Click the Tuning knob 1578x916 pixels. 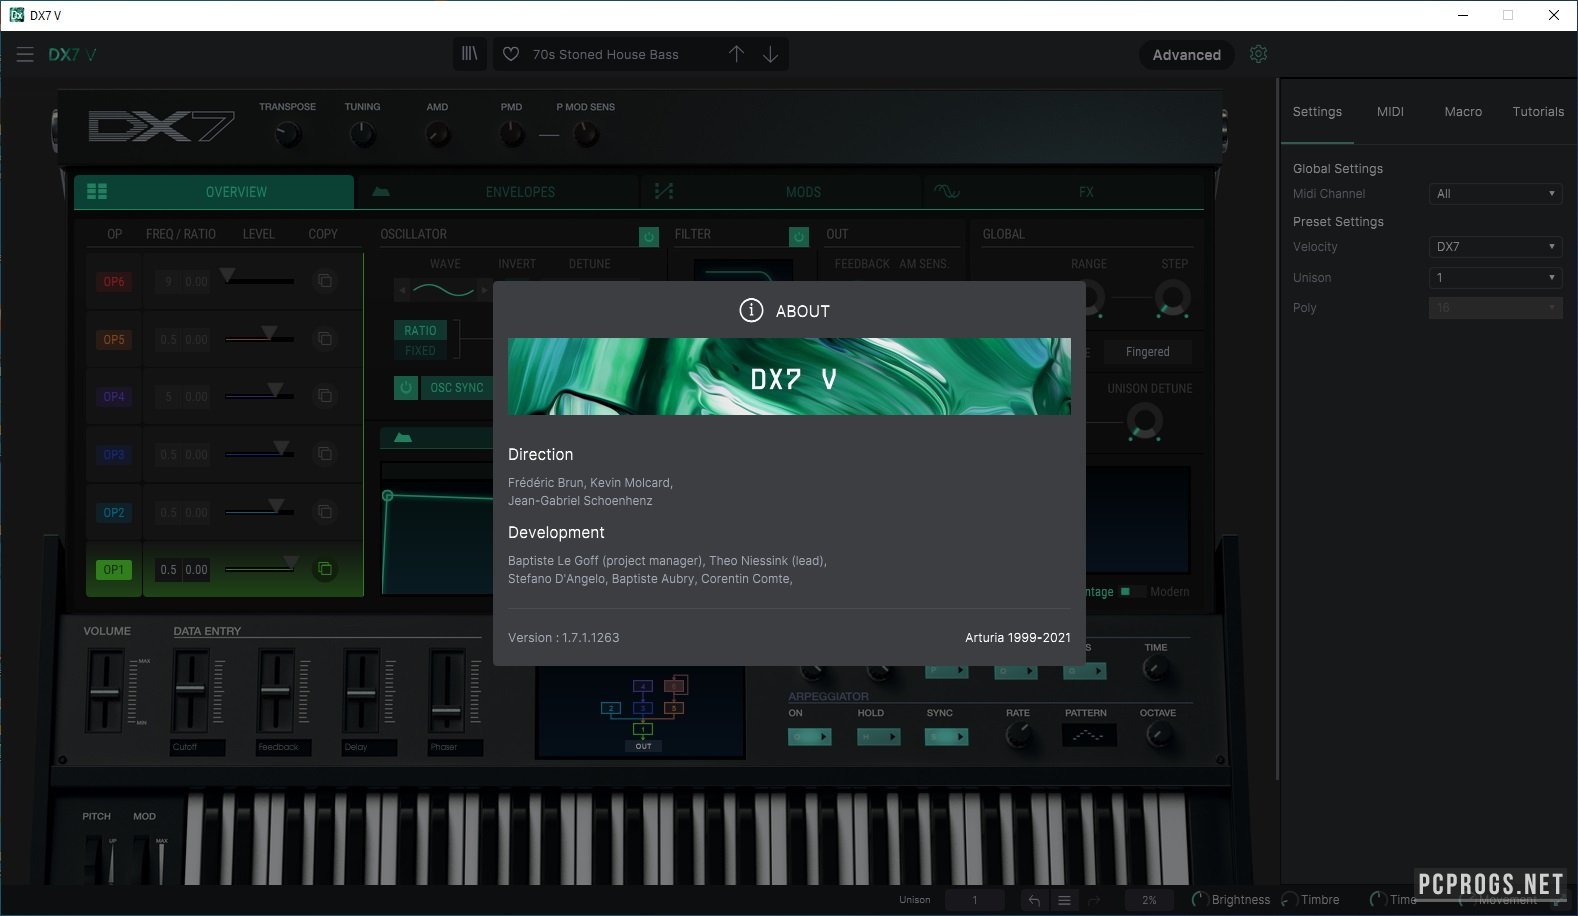click(x=363, y=133)
